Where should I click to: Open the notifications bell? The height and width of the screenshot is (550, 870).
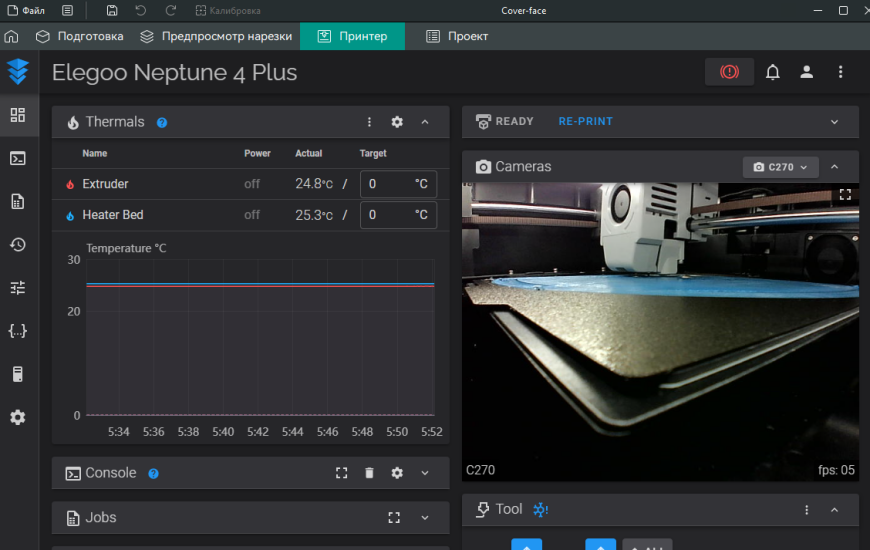(773, 72)
